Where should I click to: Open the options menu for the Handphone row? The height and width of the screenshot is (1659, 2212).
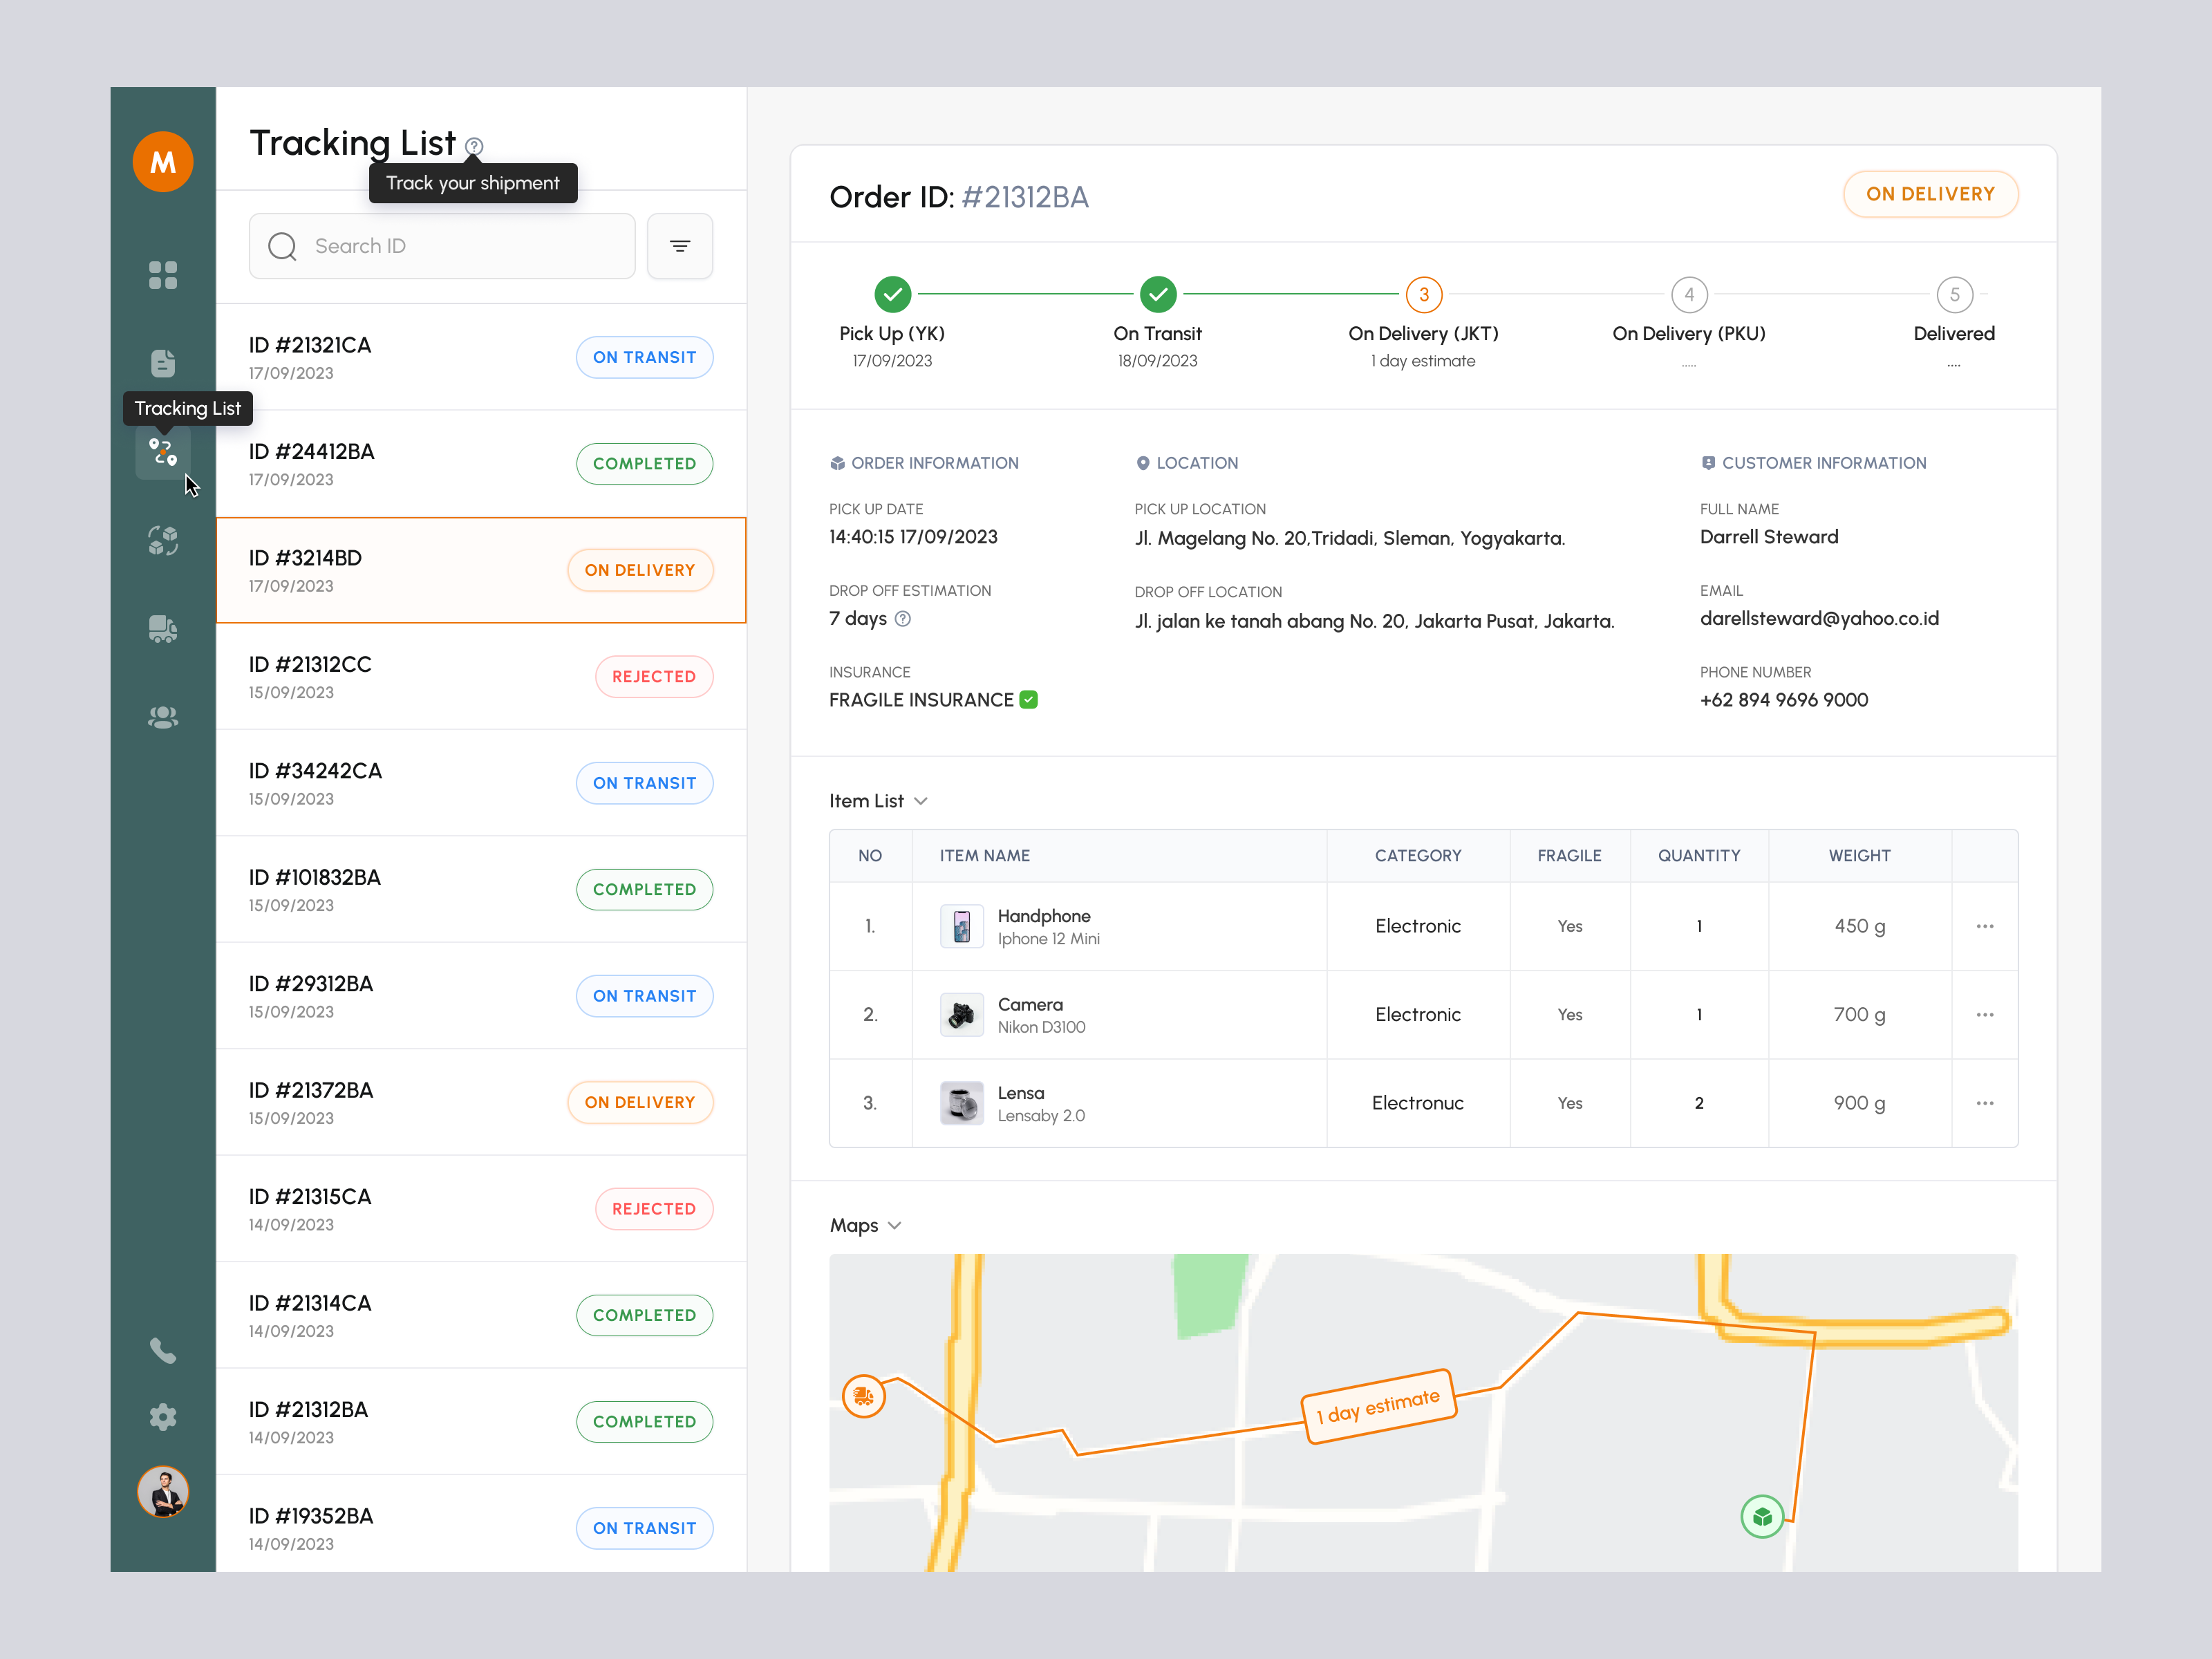[1985, 926]
